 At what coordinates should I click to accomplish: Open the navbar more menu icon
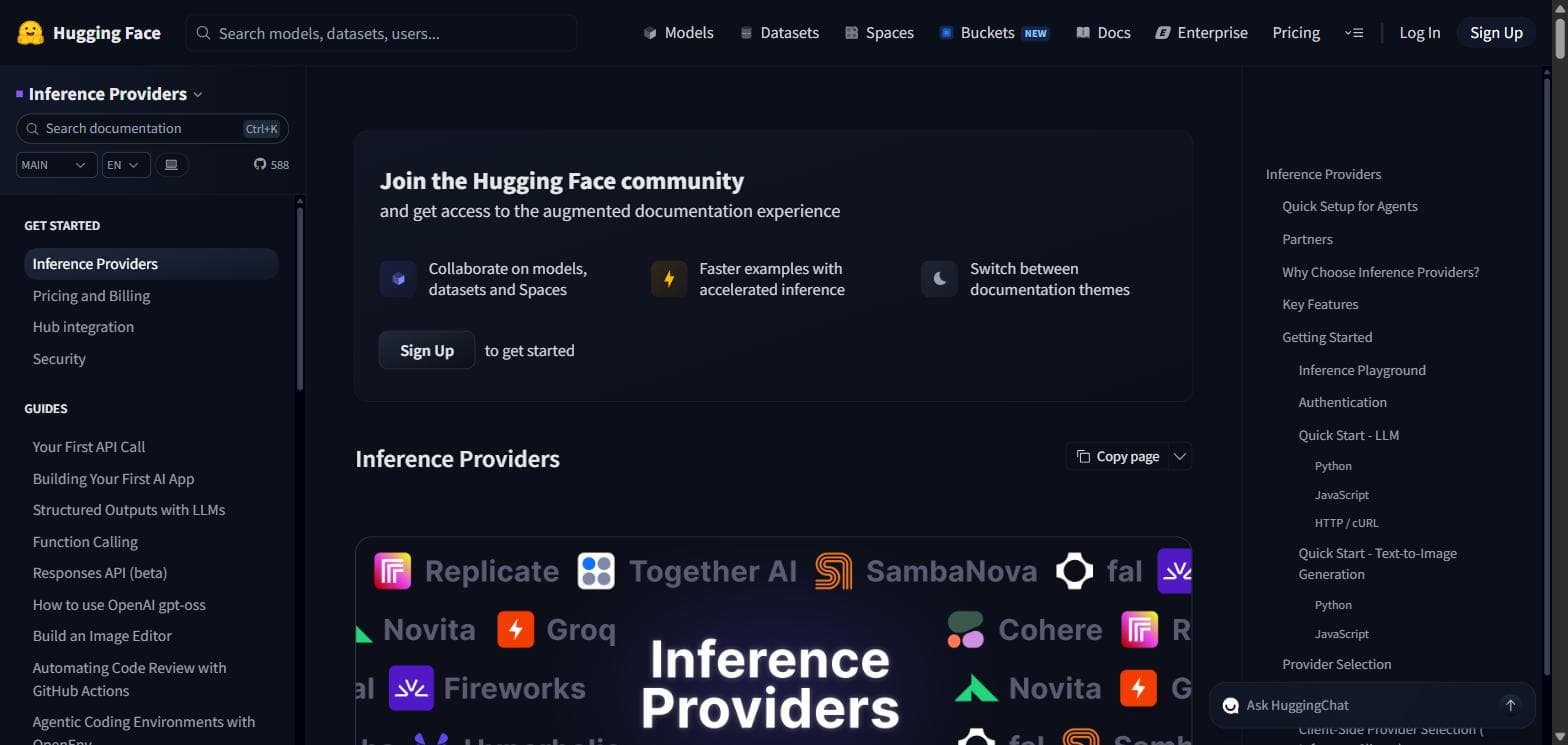(1354, 33)
